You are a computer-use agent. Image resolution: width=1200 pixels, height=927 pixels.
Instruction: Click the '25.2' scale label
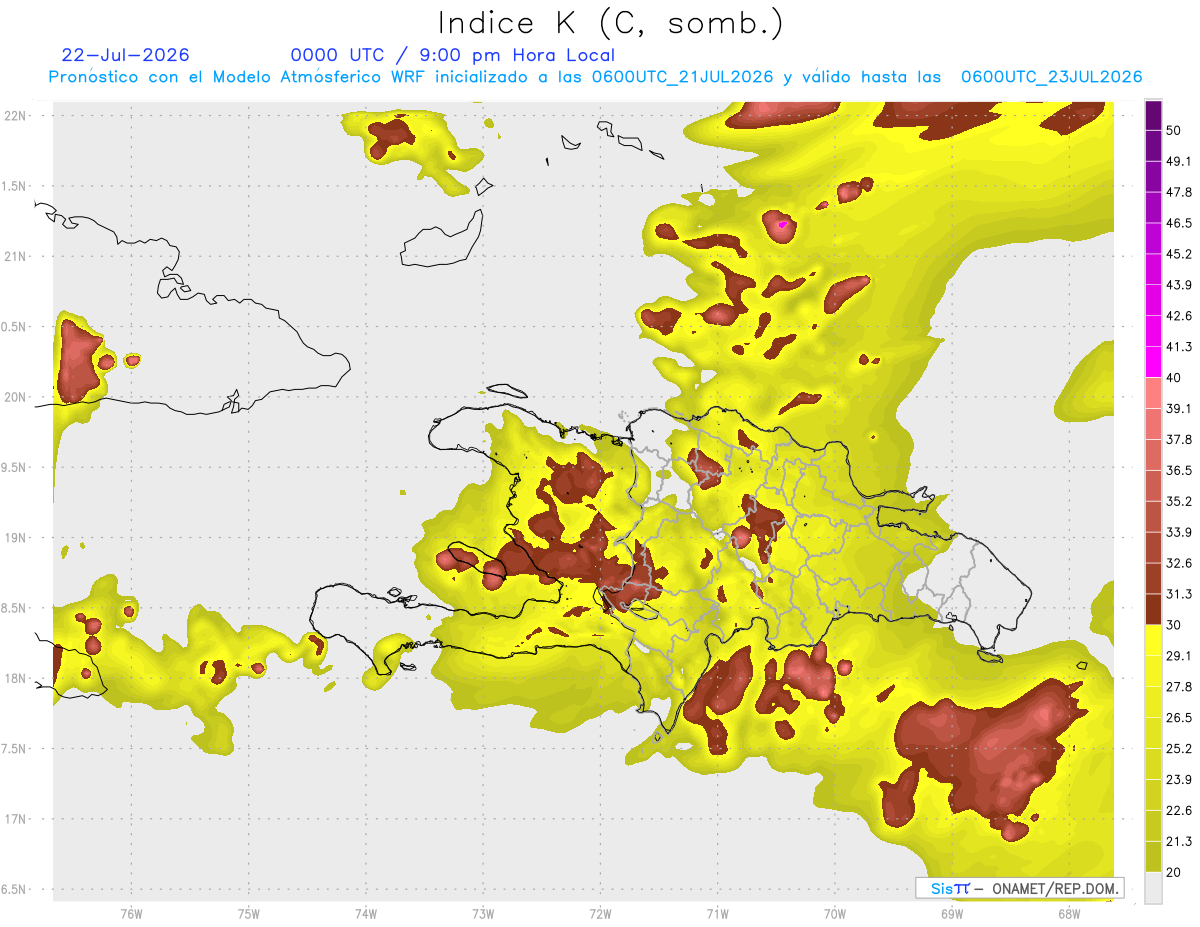[x=1179, y=748]
